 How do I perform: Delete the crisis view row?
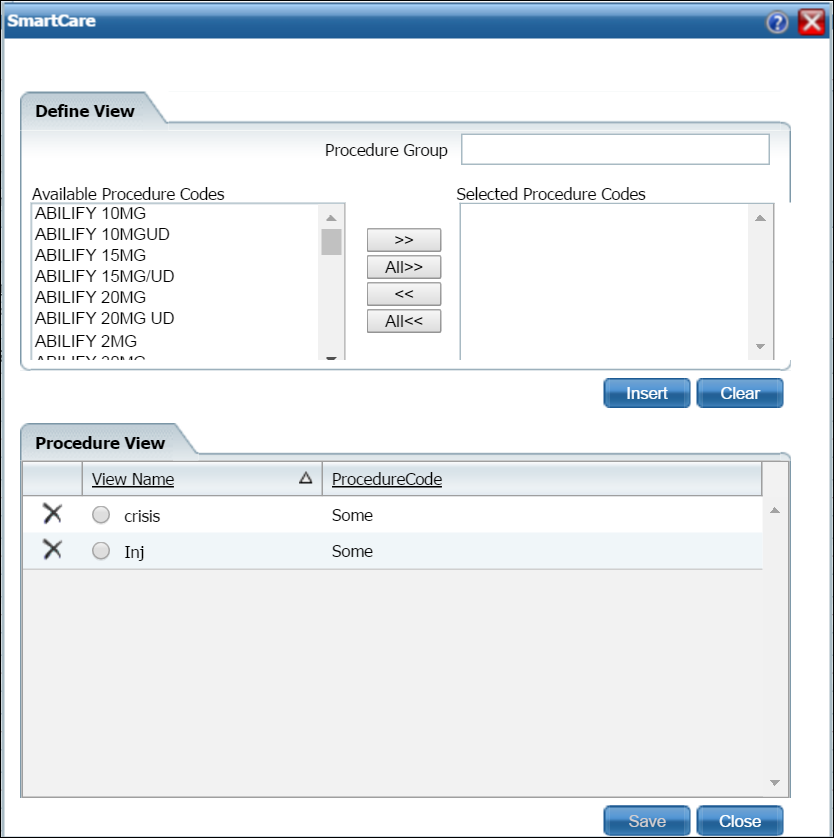pyautogui.click(x=51, y=513)
